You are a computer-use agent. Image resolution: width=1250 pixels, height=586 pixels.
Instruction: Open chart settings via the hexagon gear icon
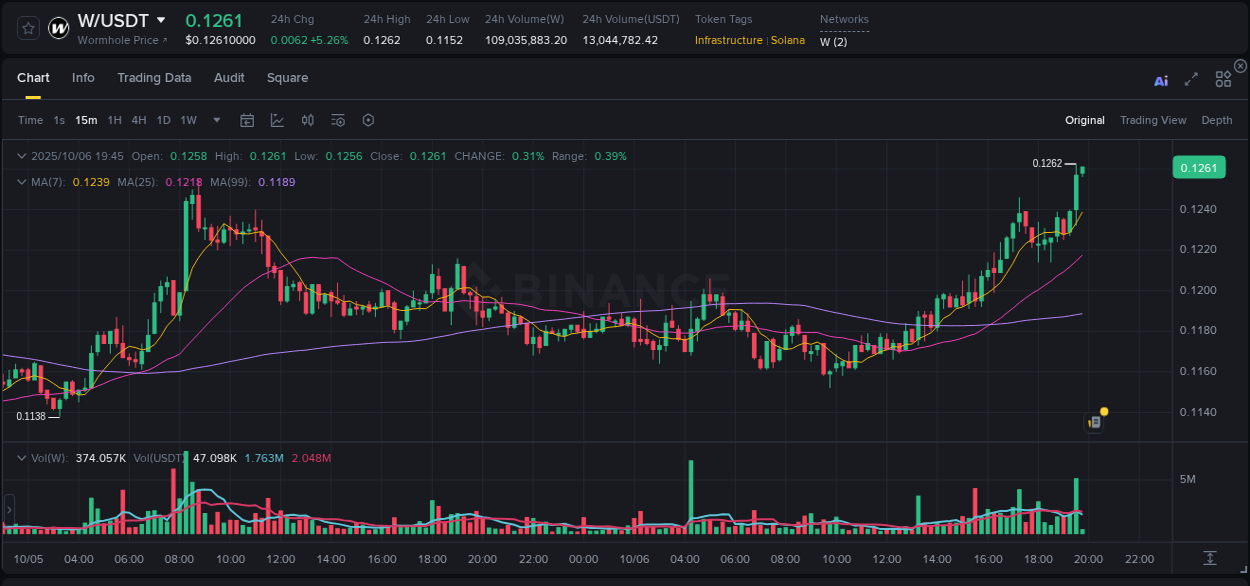click(x=368, y=119)
